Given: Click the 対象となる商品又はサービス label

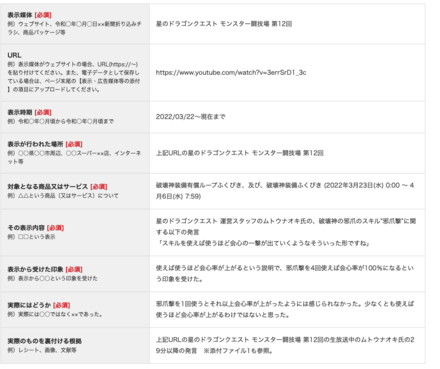Looking at the screenshot, I should pos(48,186).
